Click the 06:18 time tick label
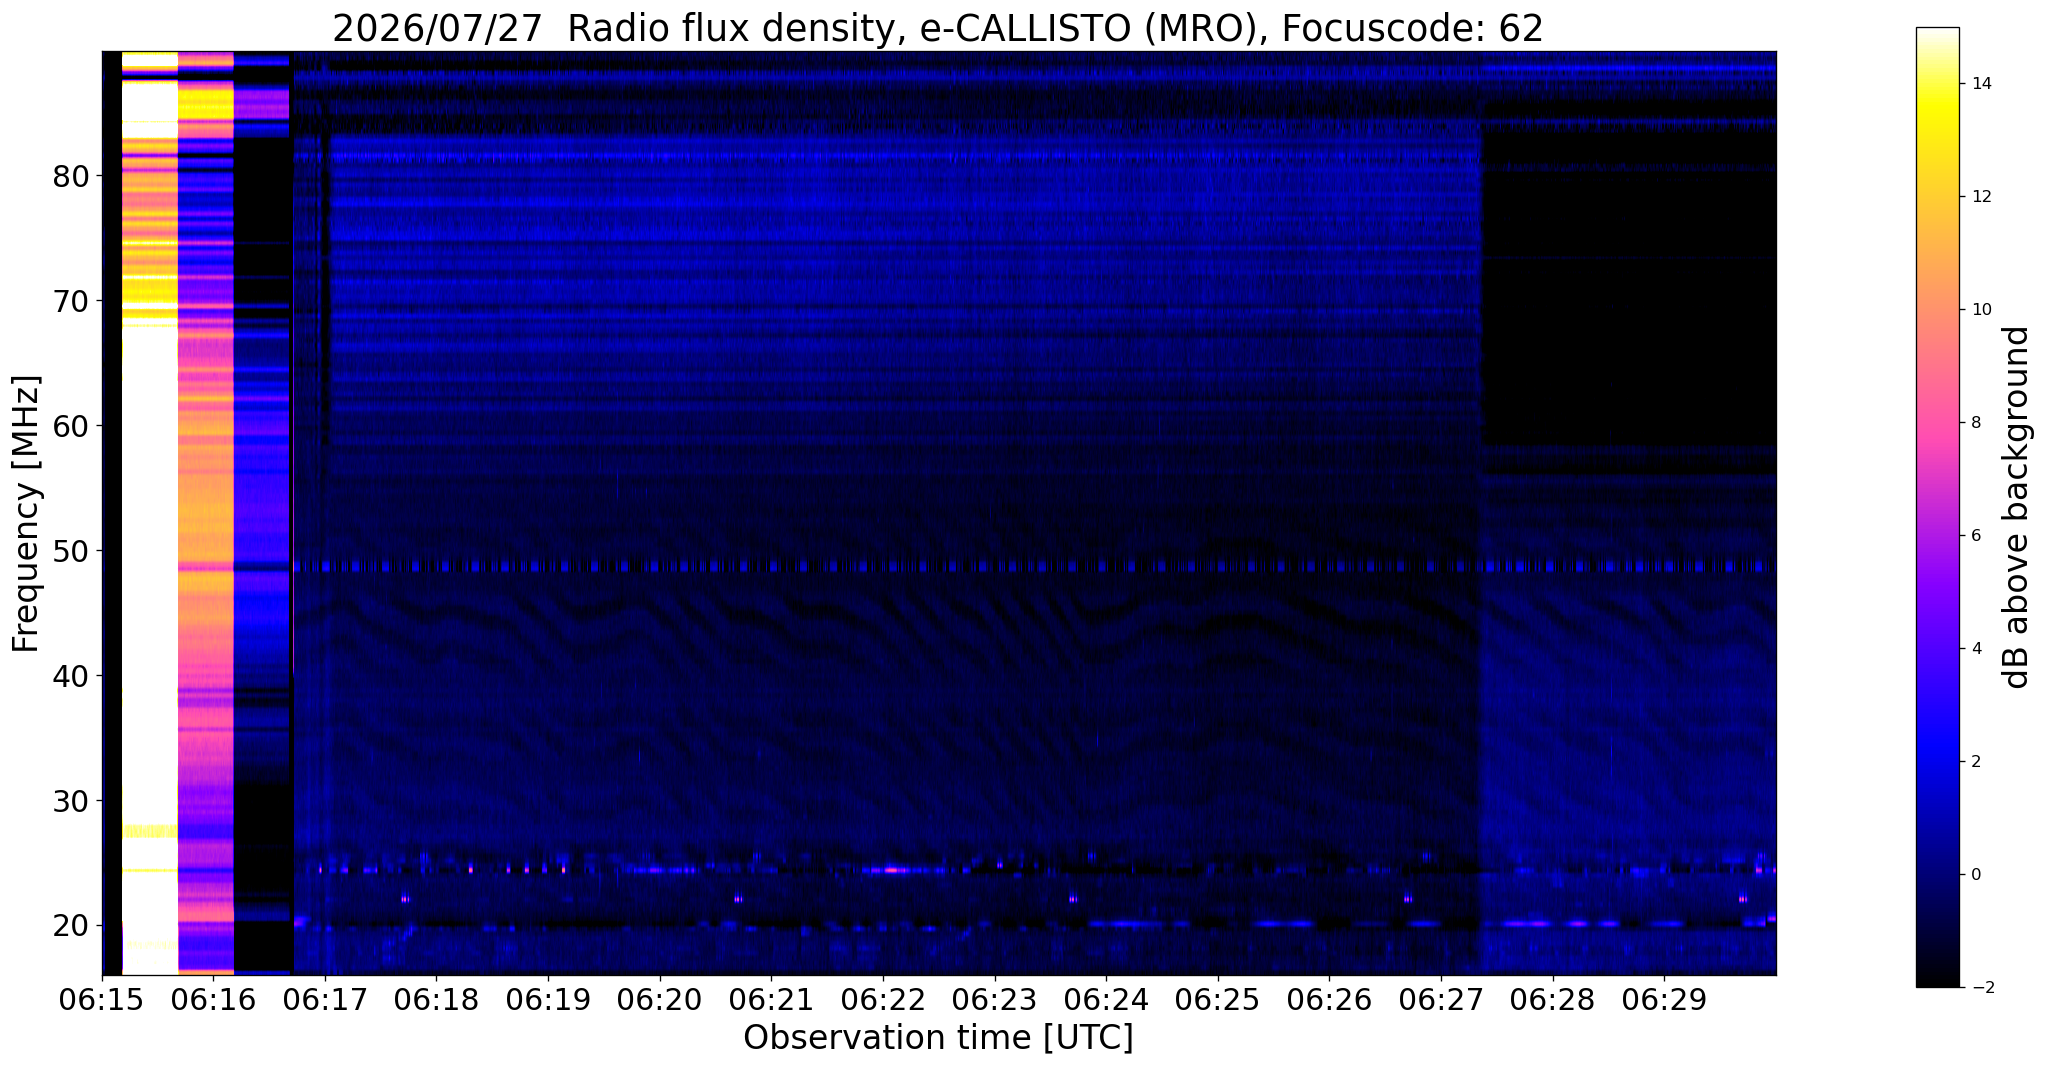Image resolution: width=2047 pixels, height=1067 pixels. [x=437, y=999]
